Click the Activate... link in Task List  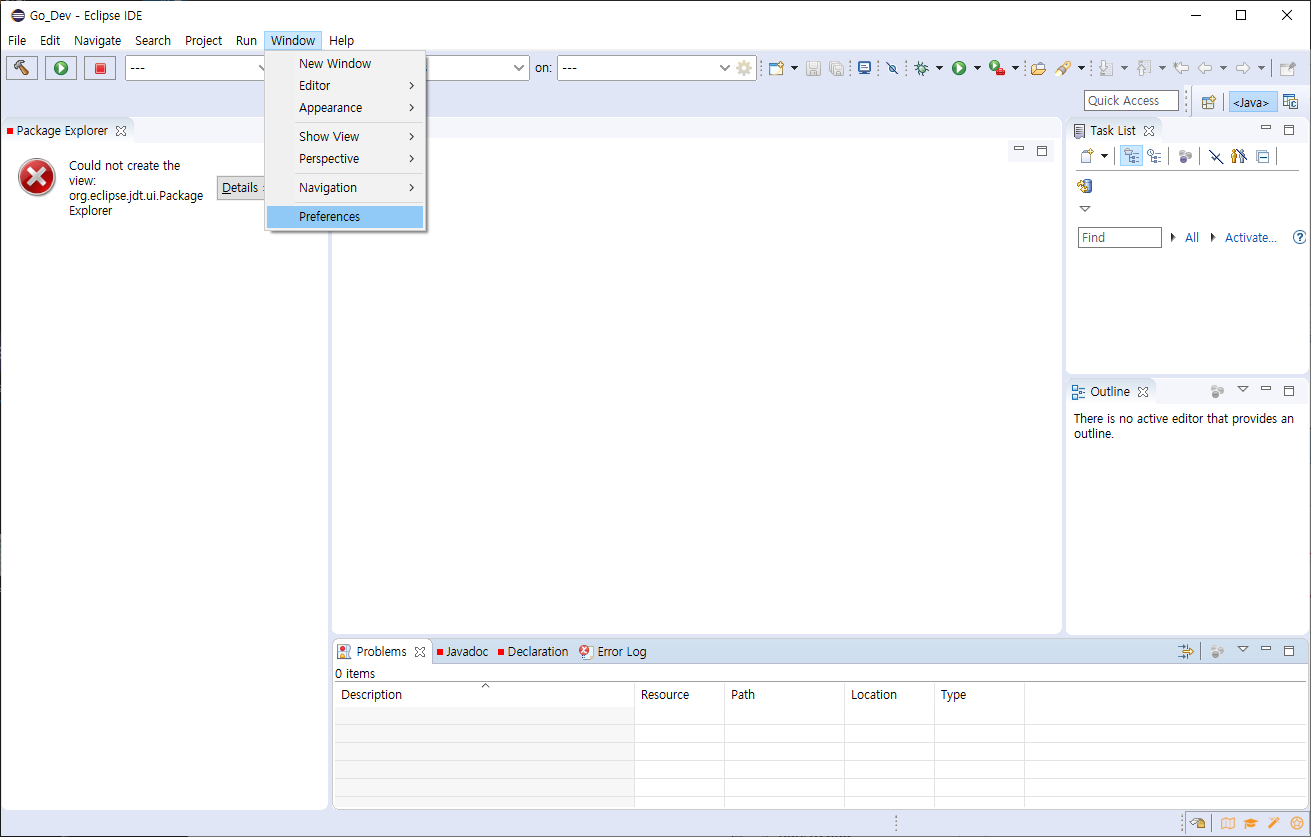1251,238
